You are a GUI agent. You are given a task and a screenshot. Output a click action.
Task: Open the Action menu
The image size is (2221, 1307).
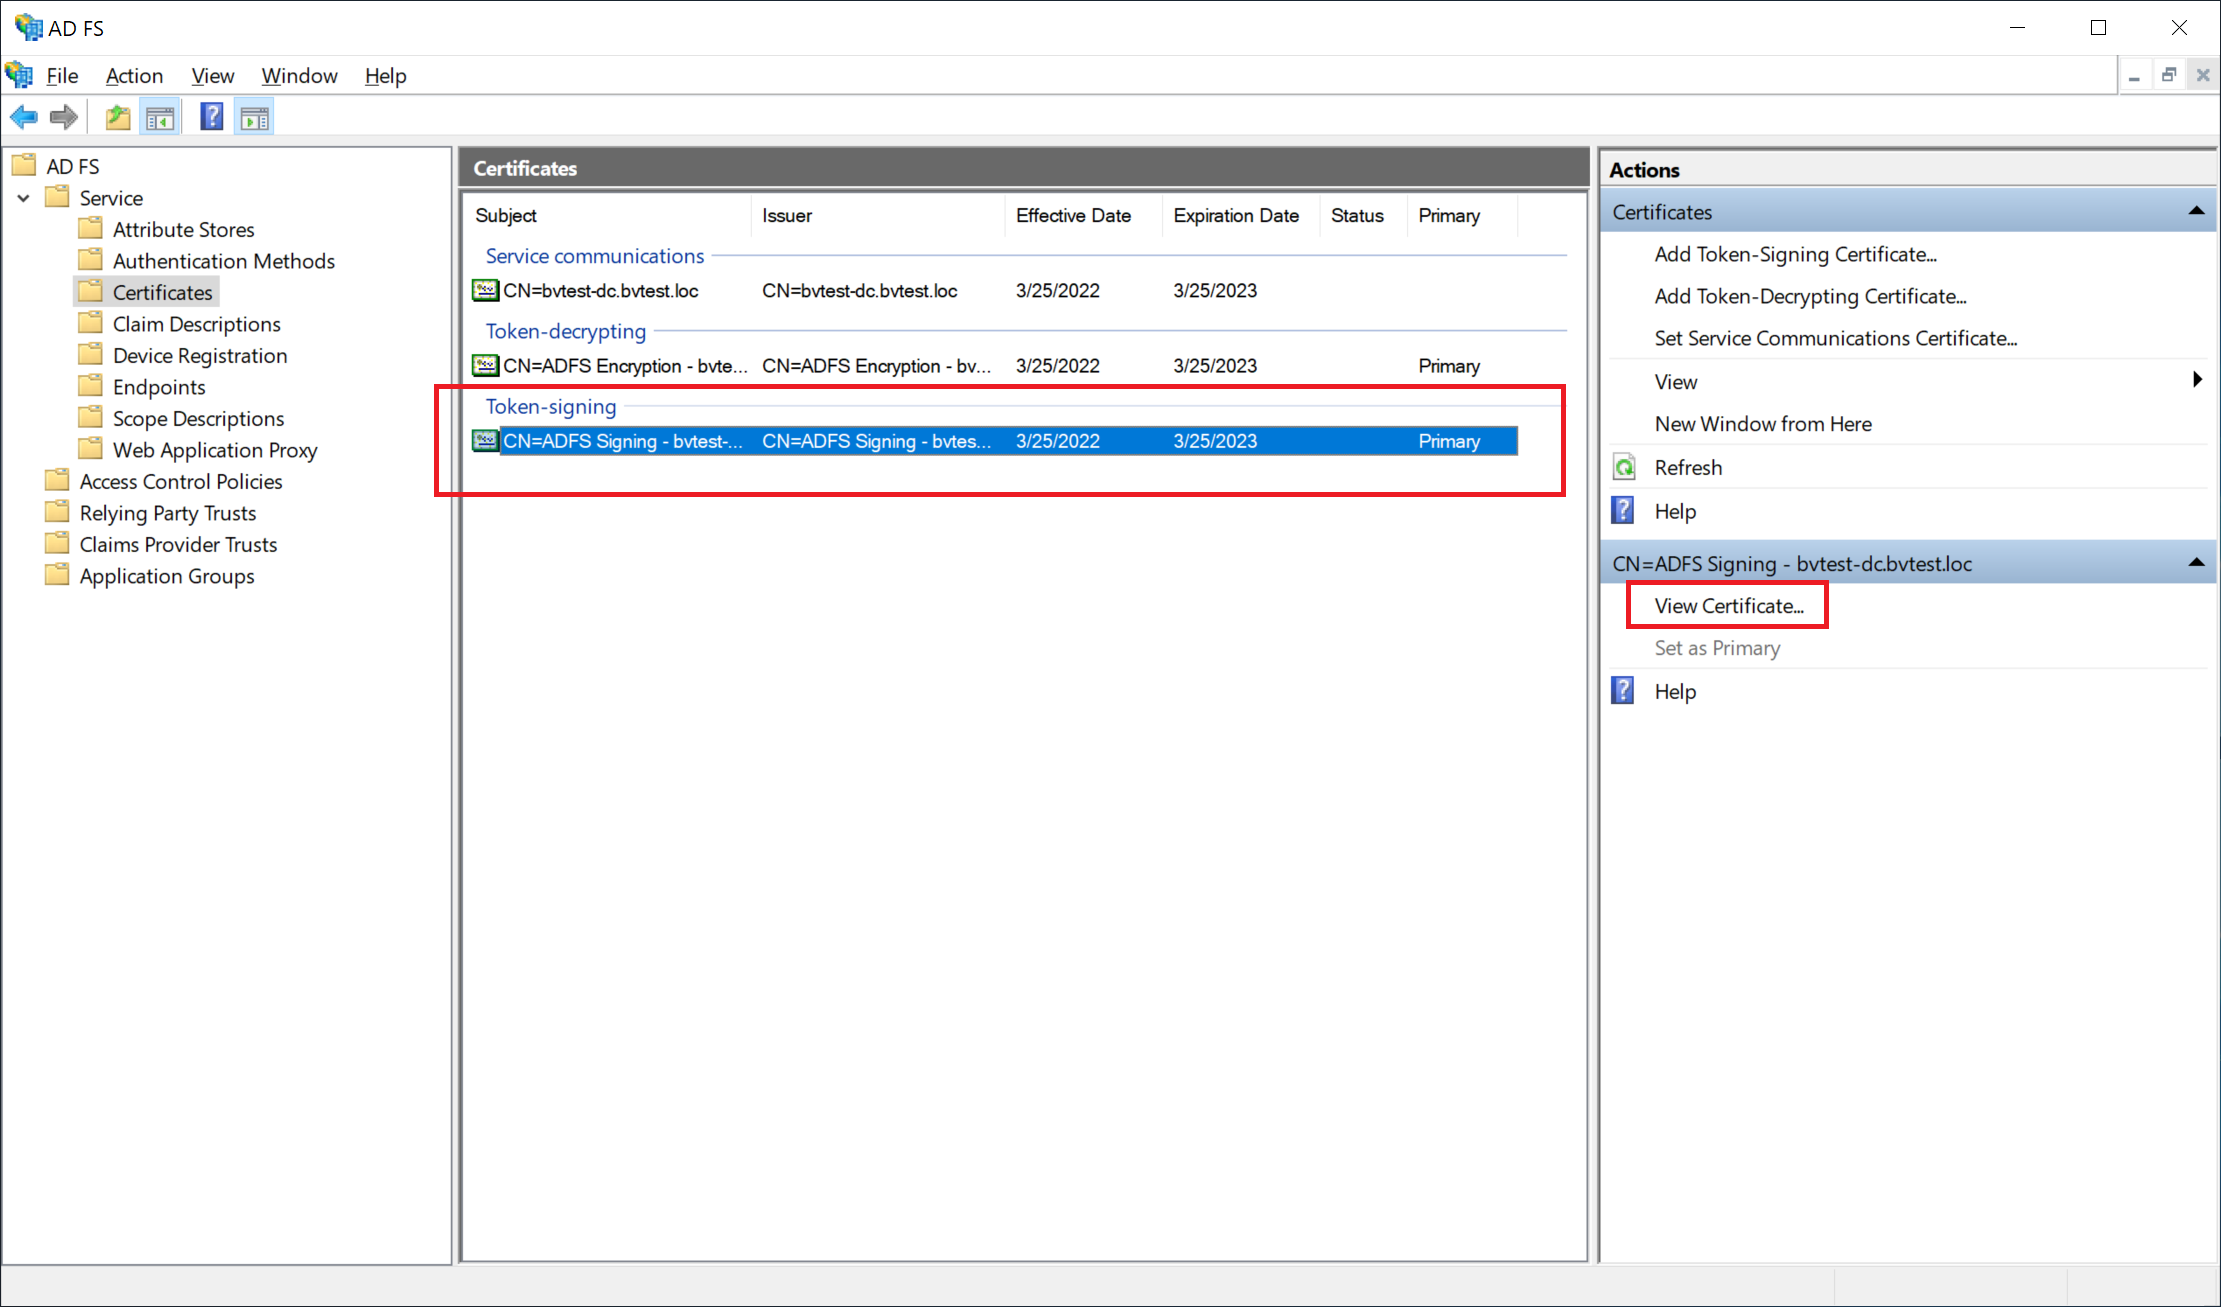(x=134, y=76)
